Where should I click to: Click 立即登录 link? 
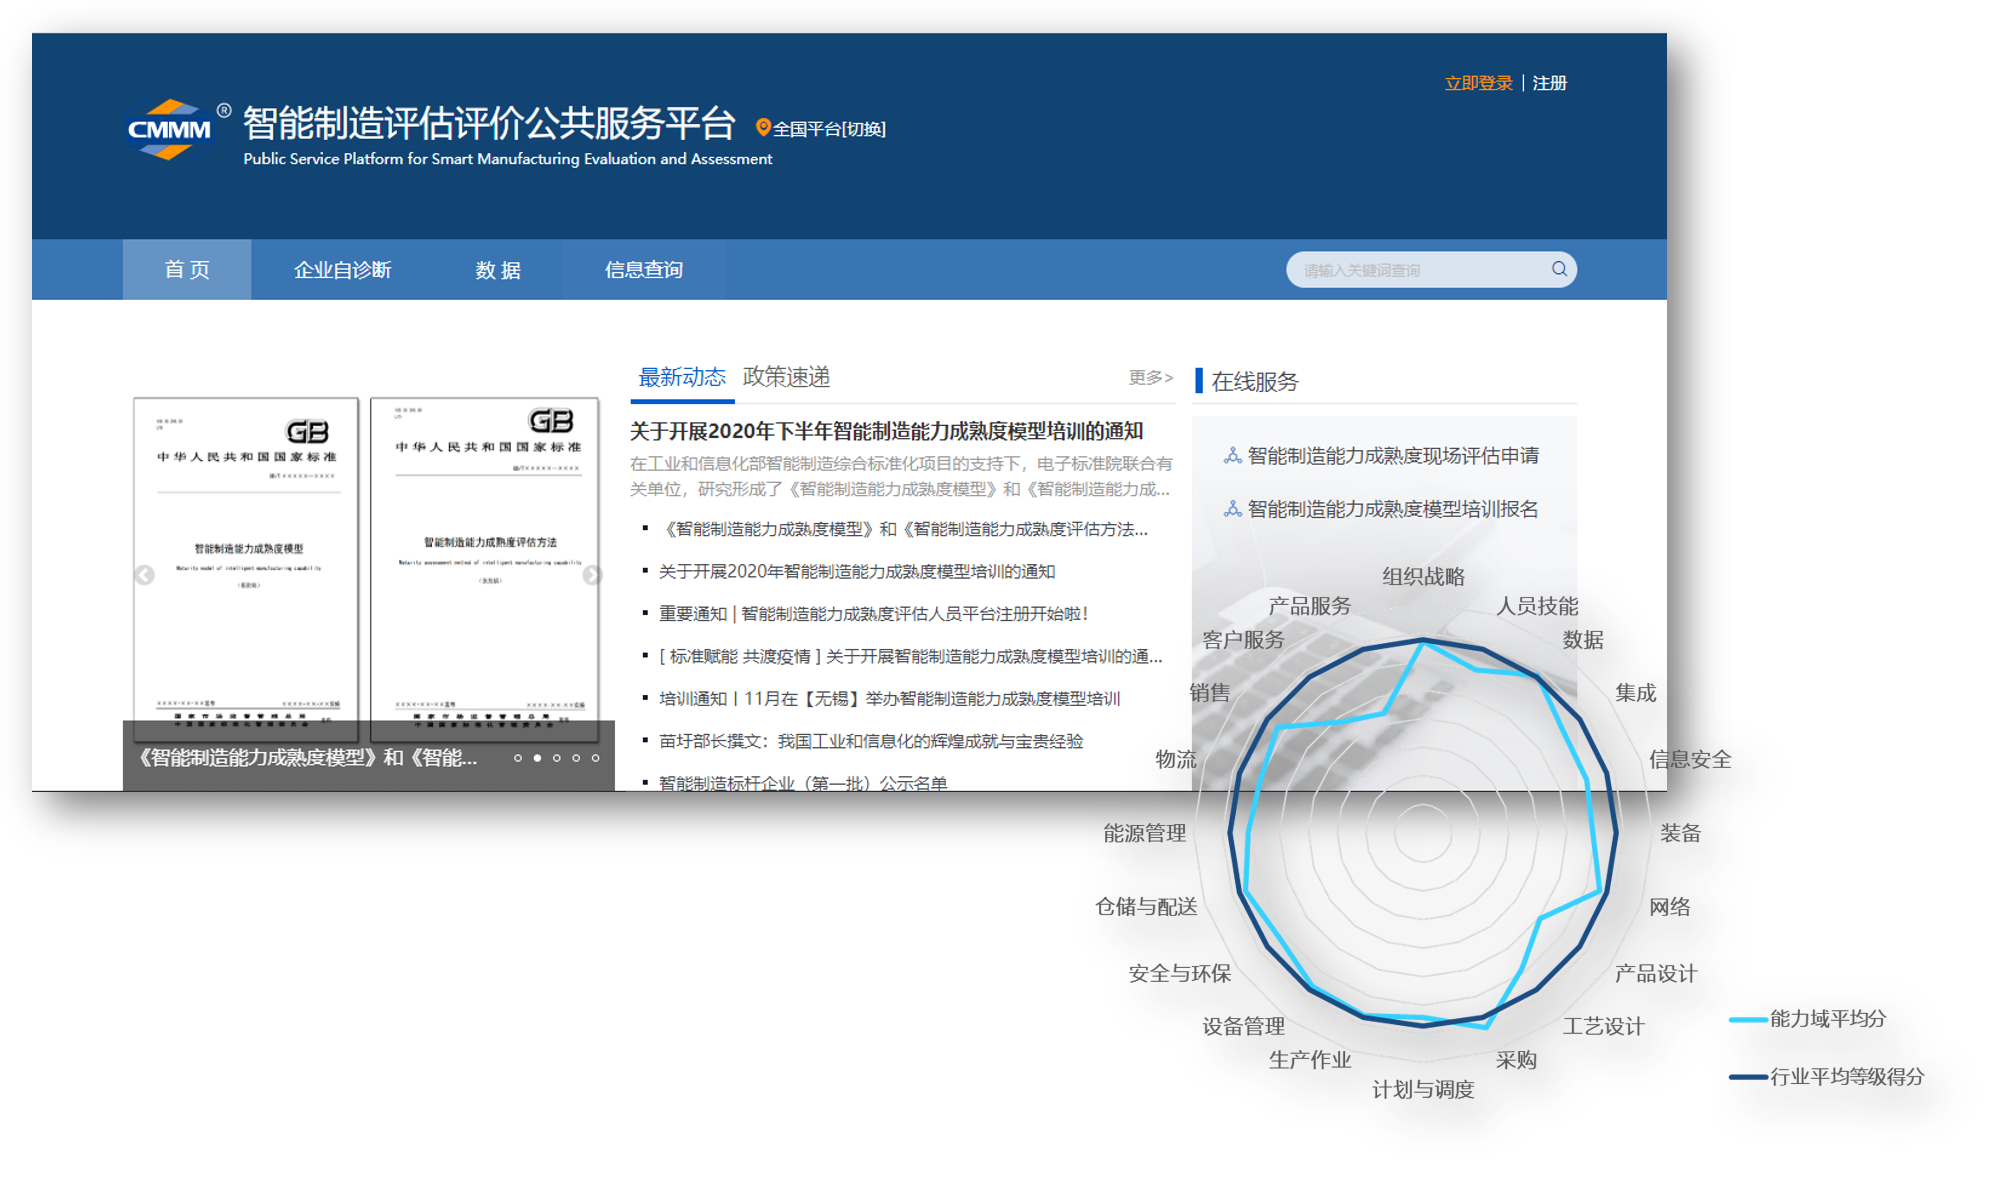1478,83
